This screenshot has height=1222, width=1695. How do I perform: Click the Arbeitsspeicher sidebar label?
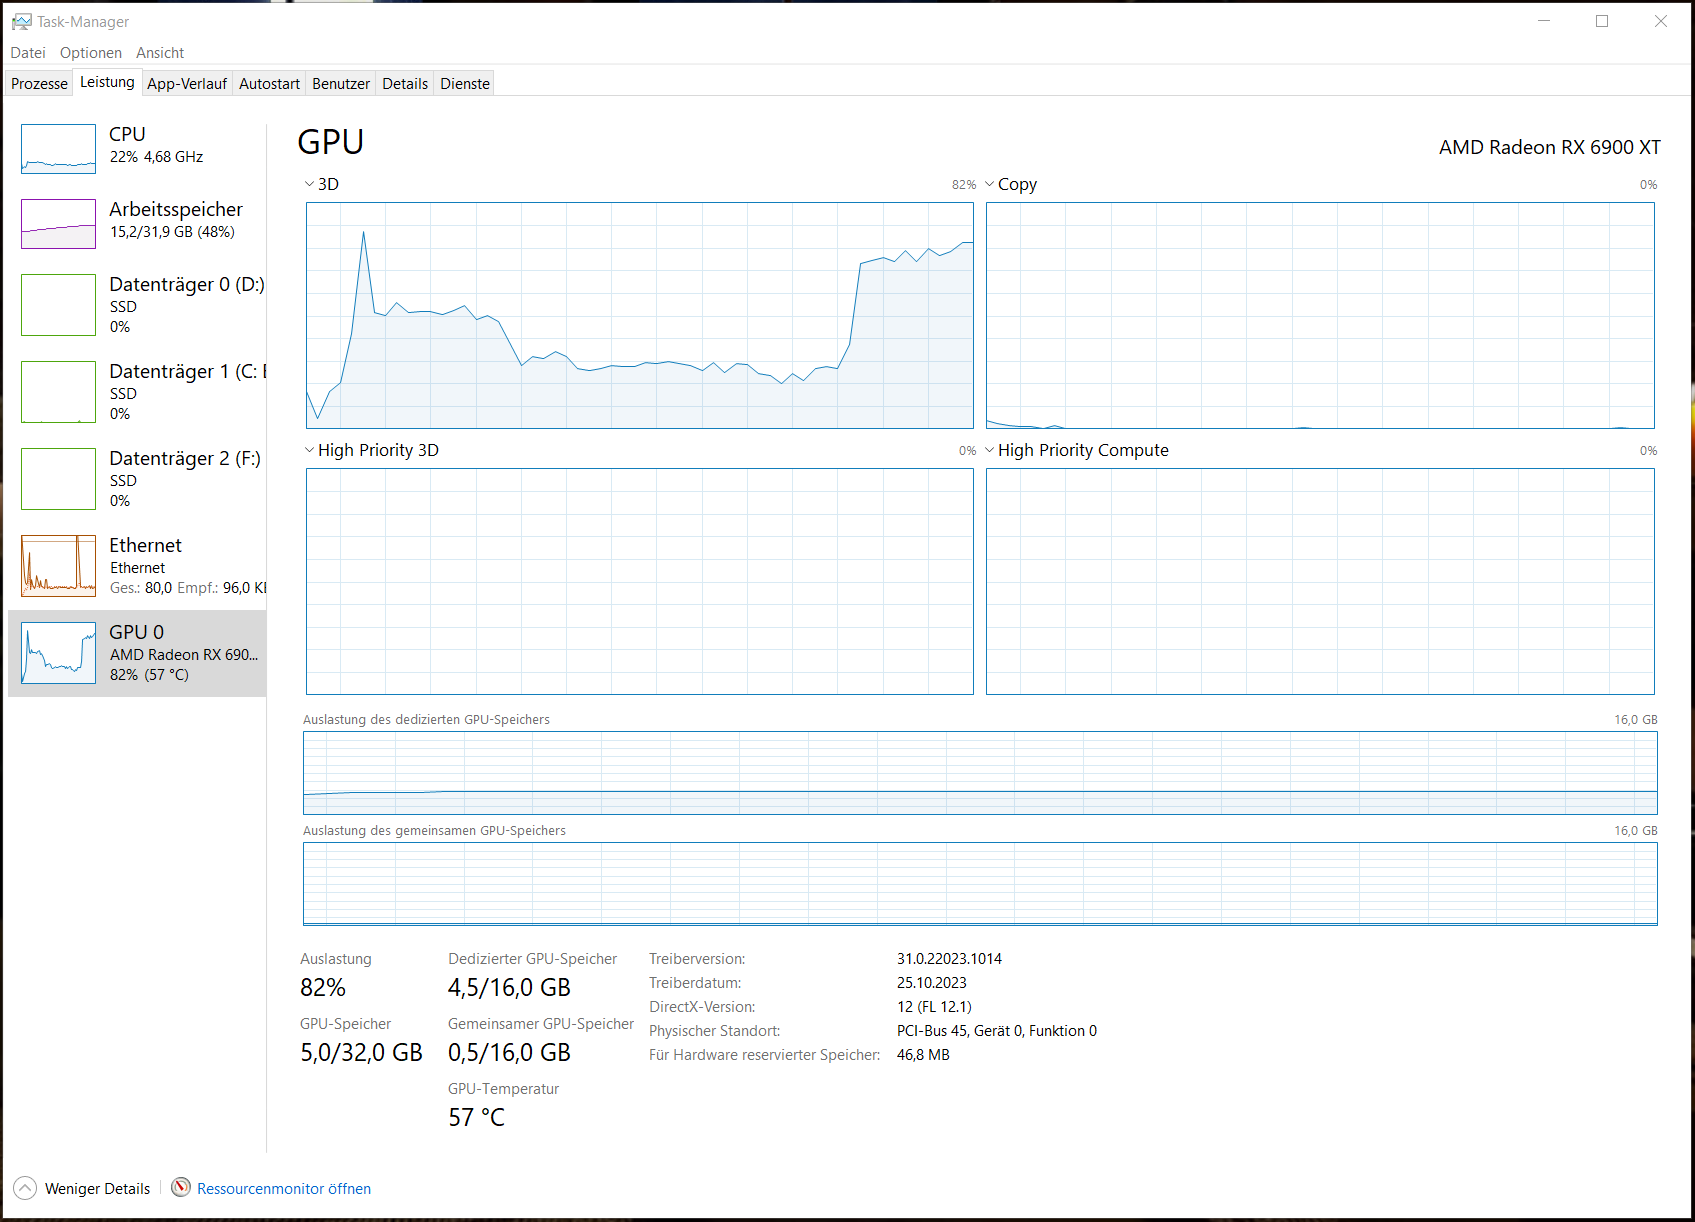(176, 209)
